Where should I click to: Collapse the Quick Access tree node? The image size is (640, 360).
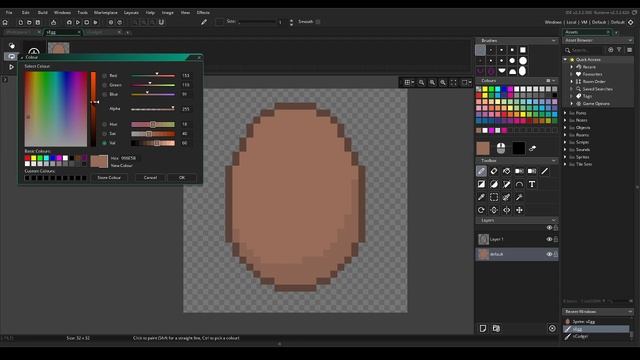[x=565, y=60]
